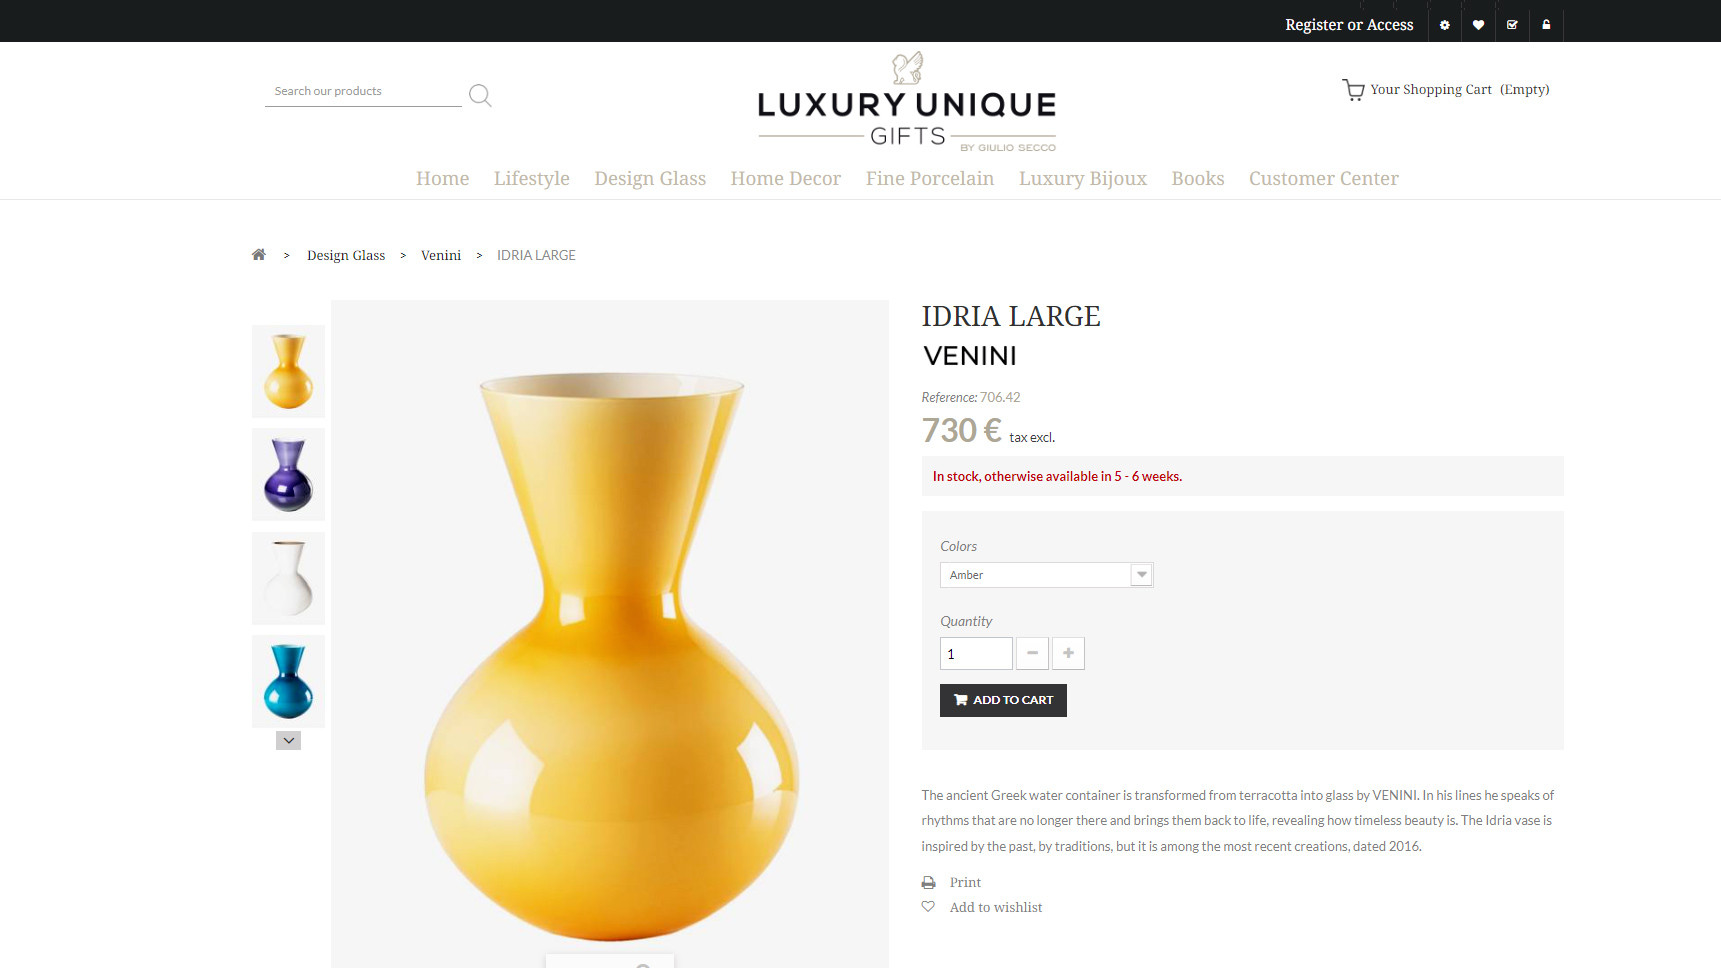Screen dimensions: 1721x968
Task: Select the purple vase thumbnail
Action: [288, 475]
